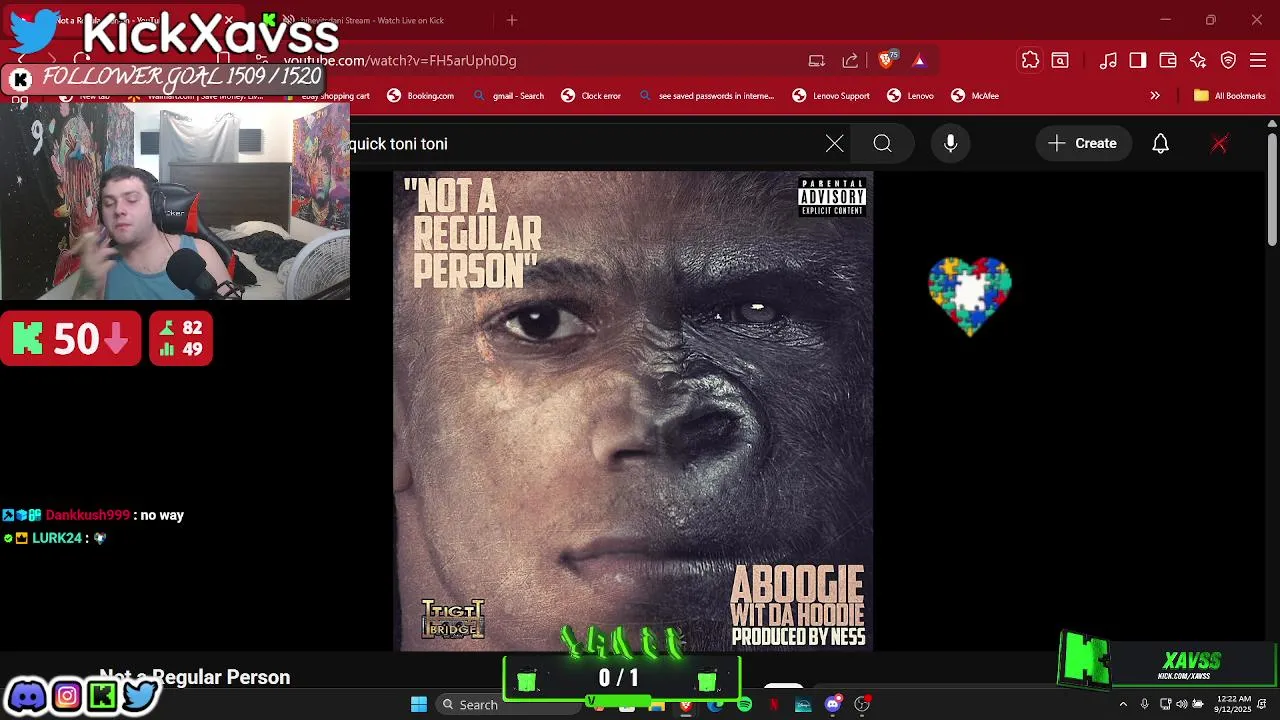
Task: Click YouTube Create button
Action: (1082, 143)
